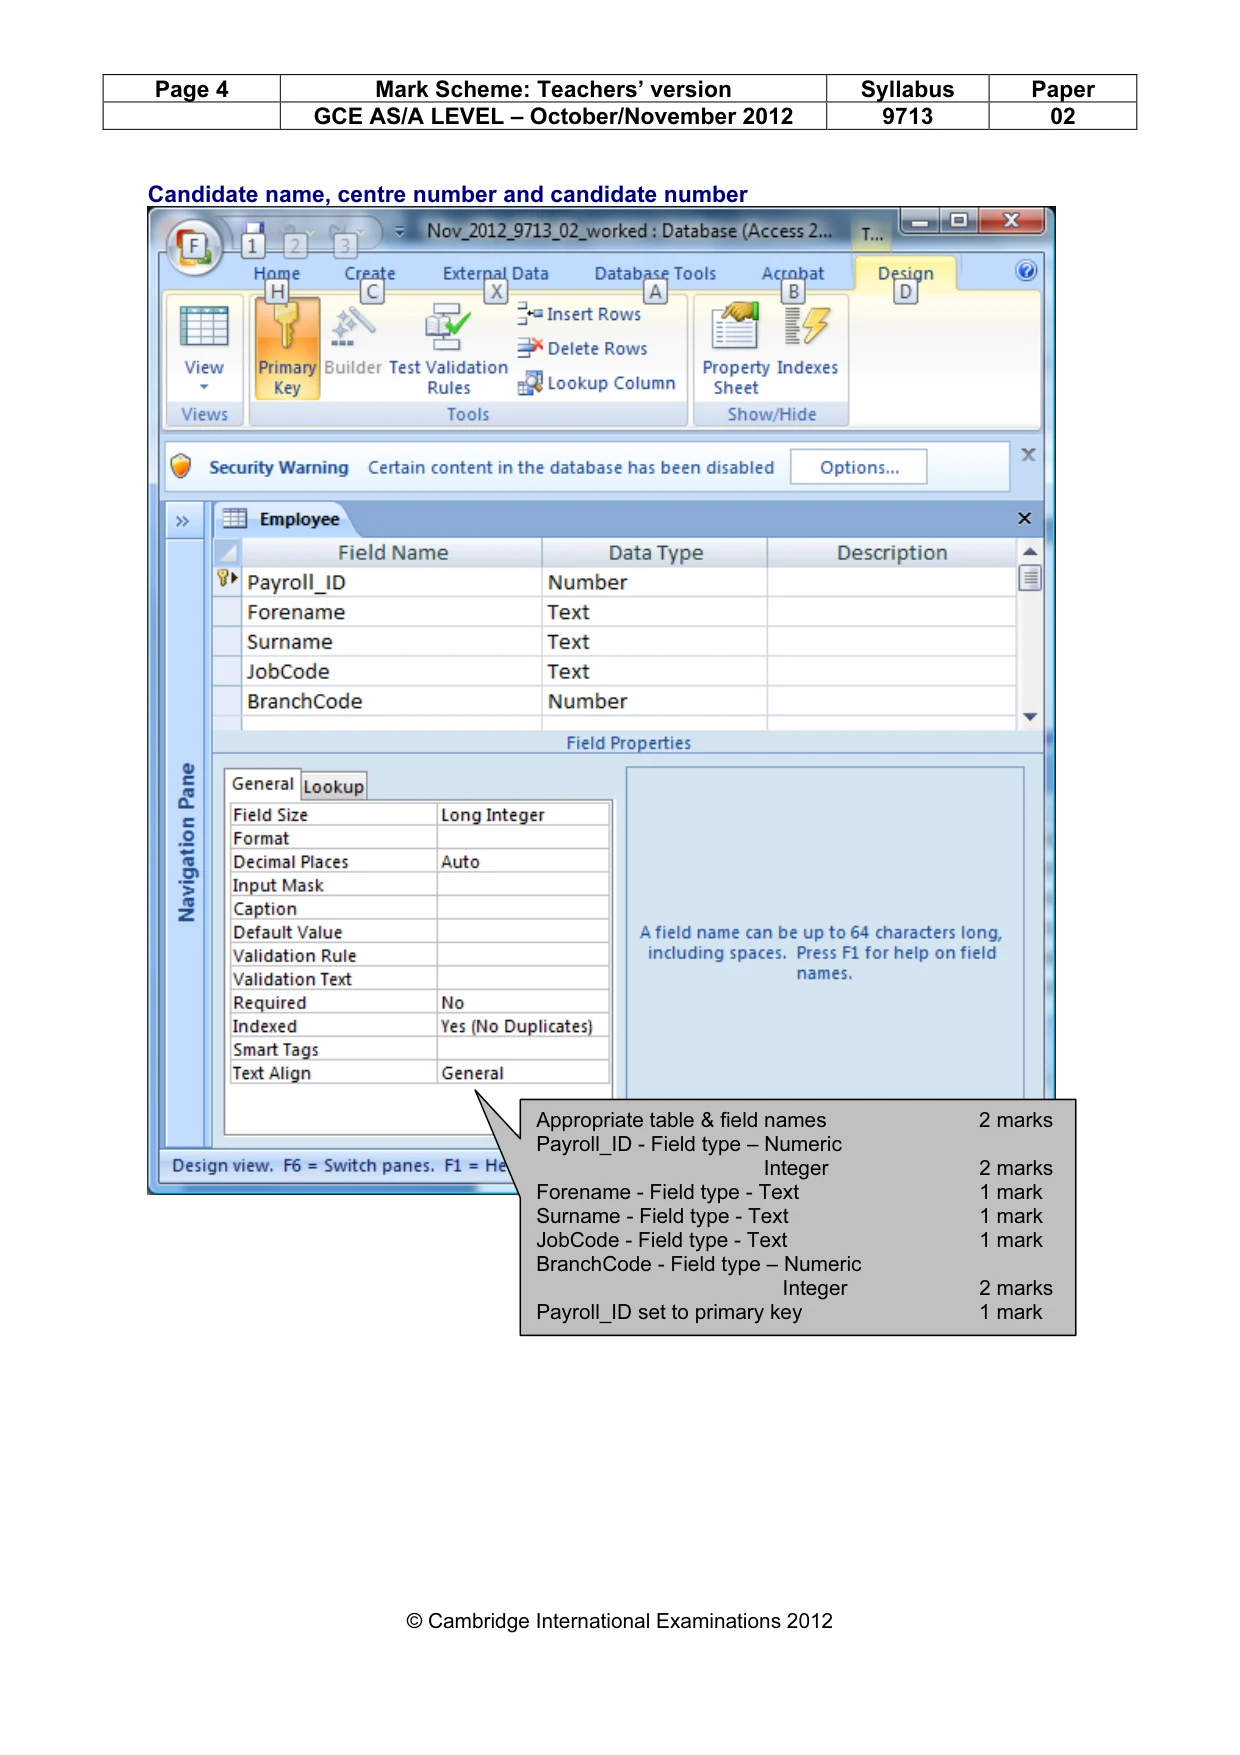Screen dimensions: 1240x1755
Task: Click the field grid scroll down arrow
Action: coord(1030,717)
